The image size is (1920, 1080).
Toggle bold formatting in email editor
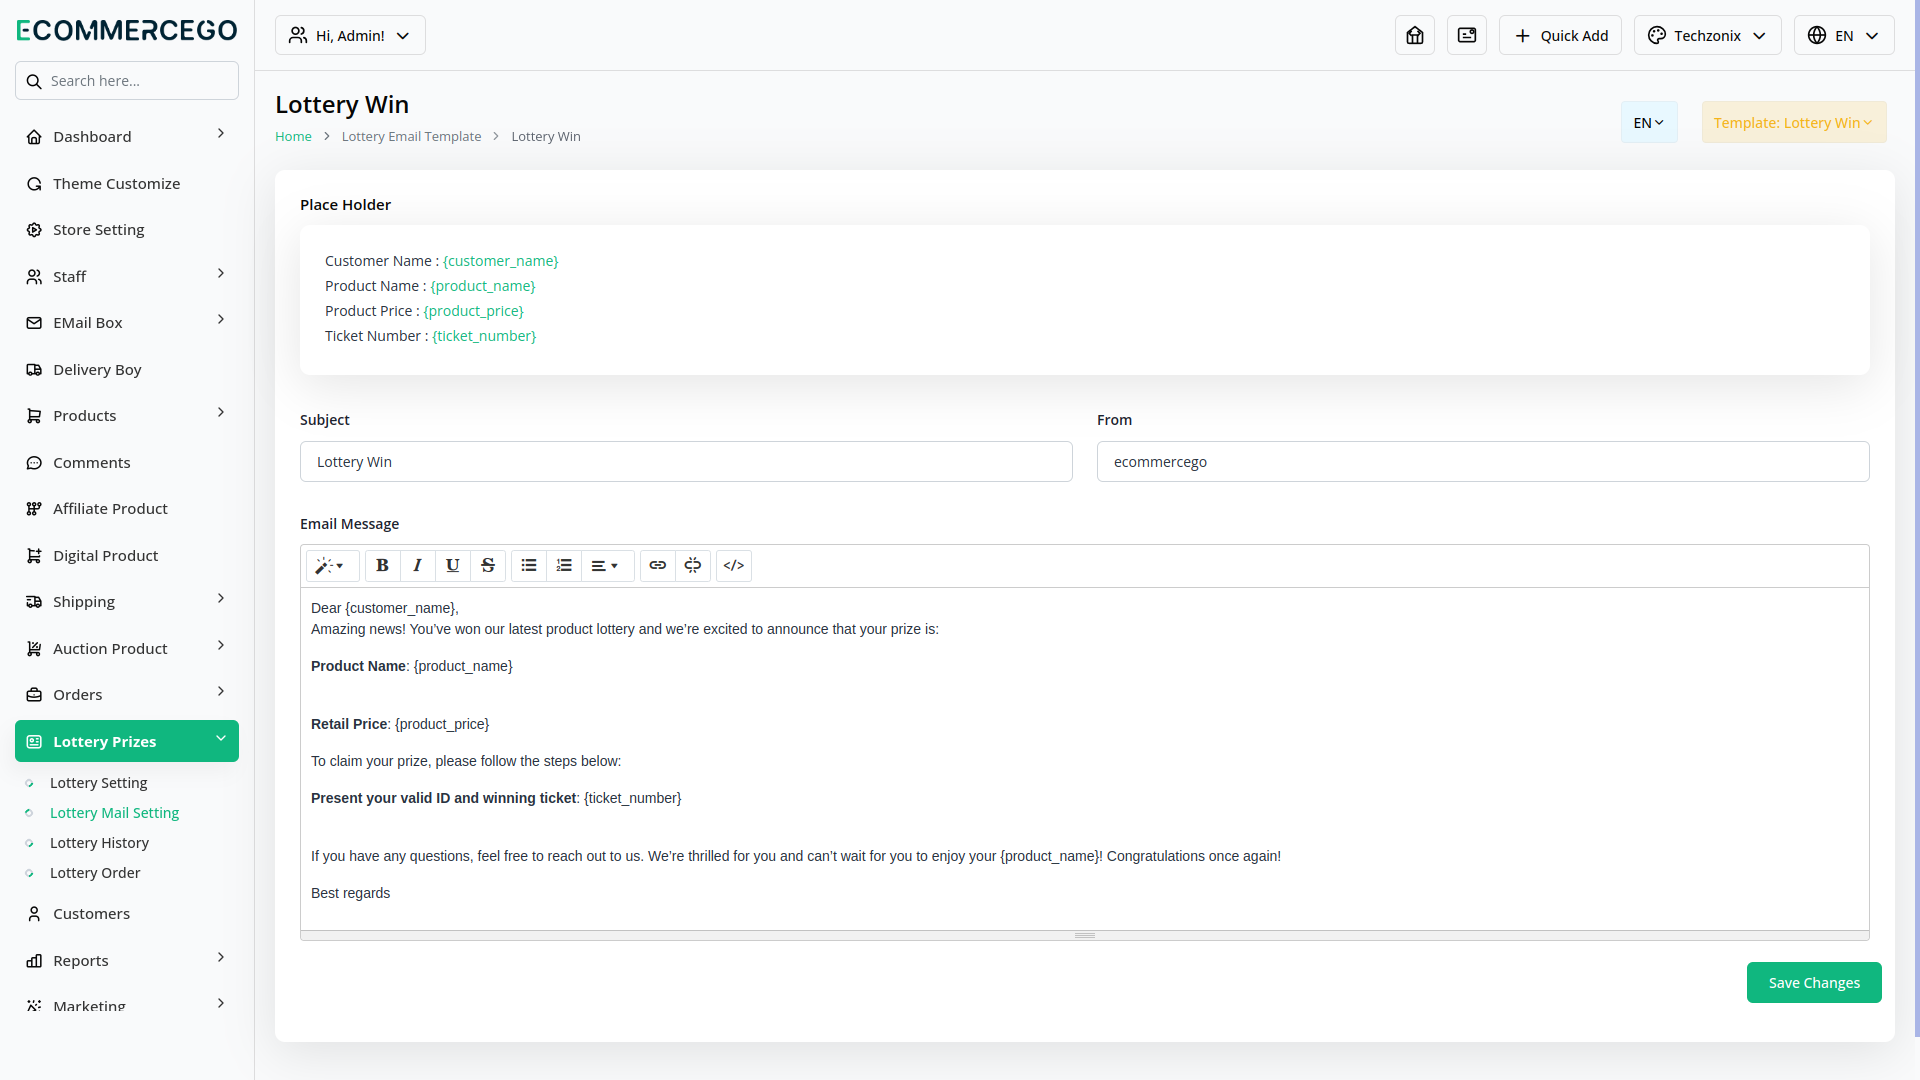pos(382,566)
